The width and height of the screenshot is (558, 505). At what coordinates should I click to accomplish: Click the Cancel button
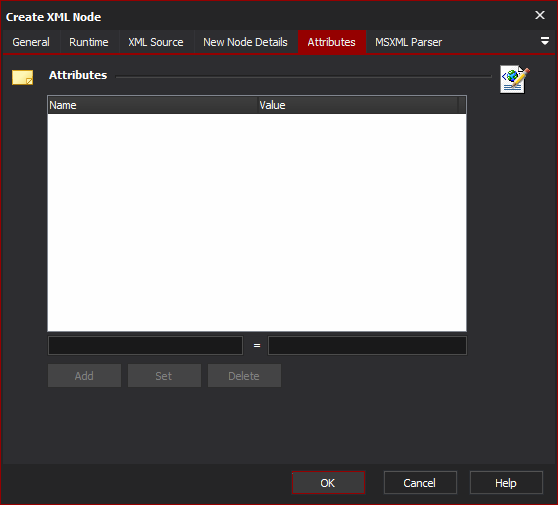click(420, 483)
